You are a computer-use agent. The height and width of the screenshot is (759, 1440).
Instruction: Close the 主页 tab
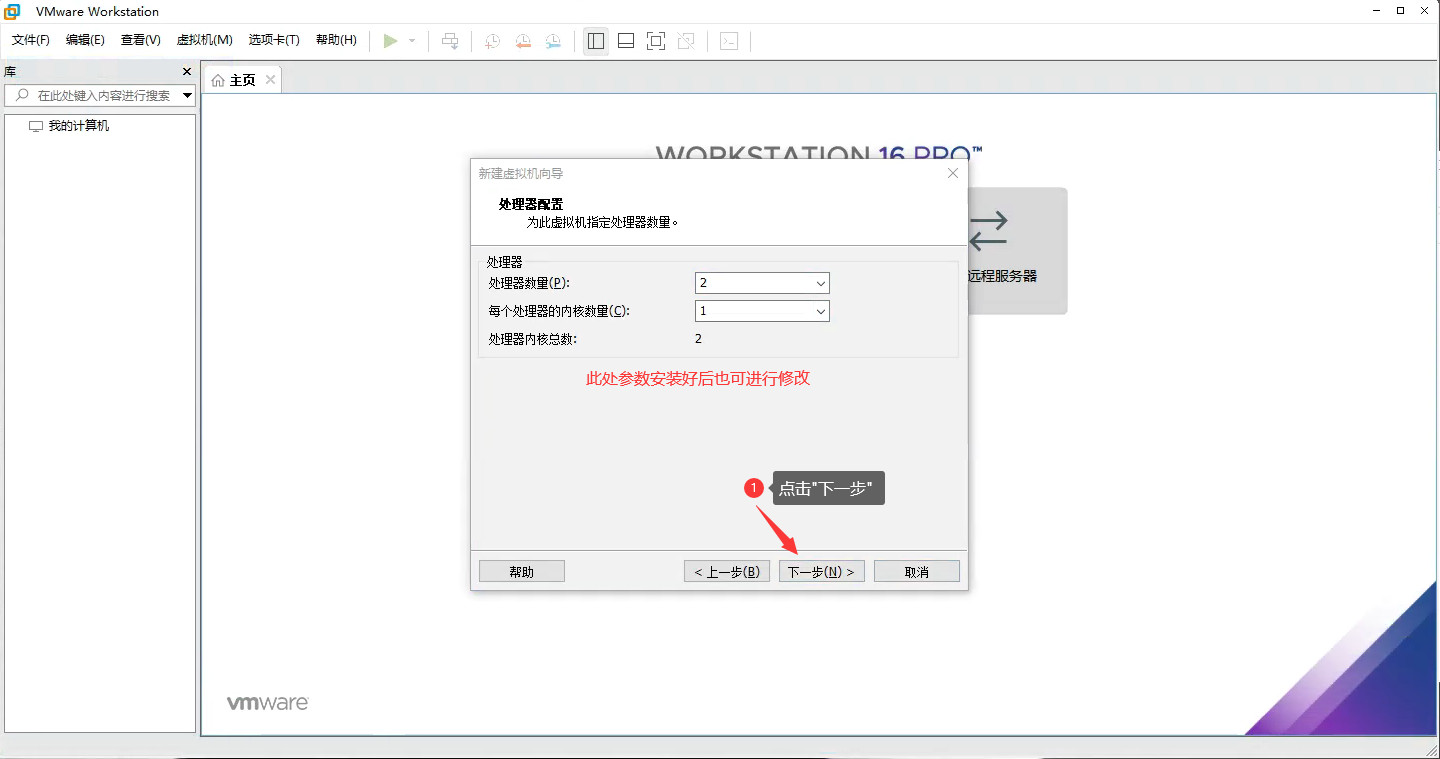270,80
